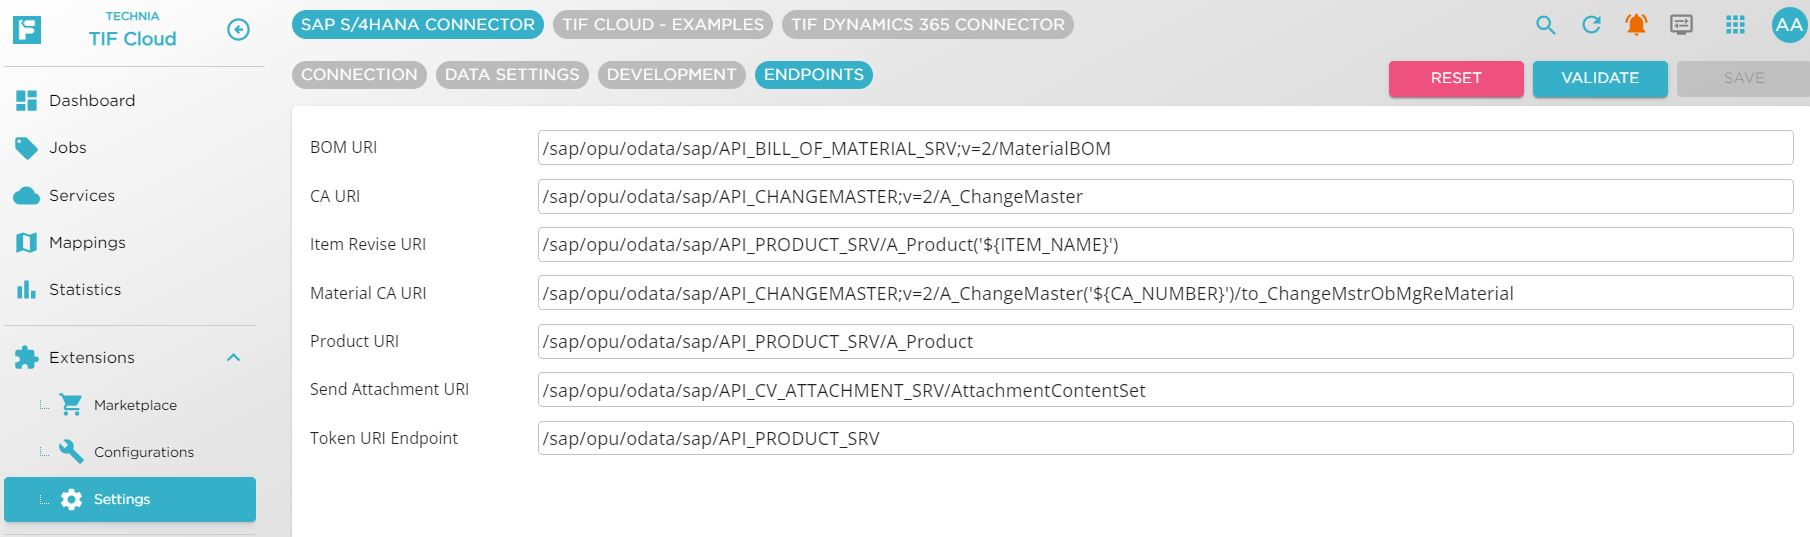The height and width of the screenshot is (537, 1810).
Task: Edit the CA URI field
Action: 1165,196
